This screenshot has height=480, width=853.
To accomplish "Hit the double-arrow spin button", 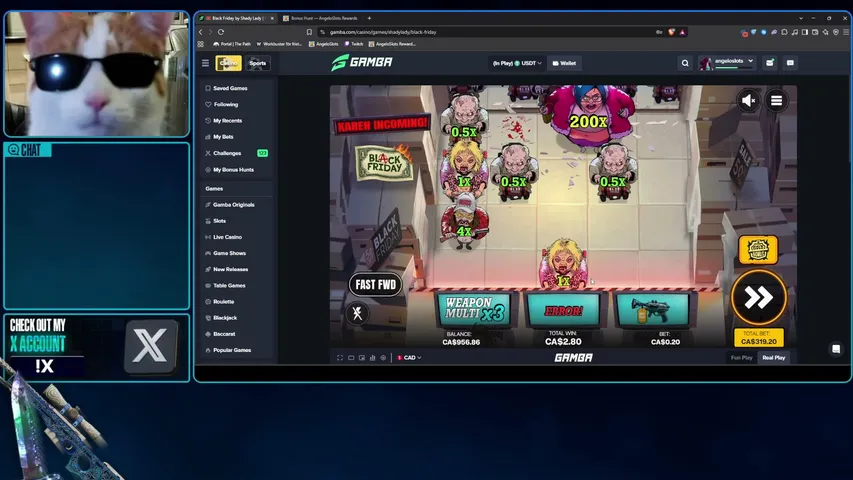I will pyautogui.click(x=759, y=297).
